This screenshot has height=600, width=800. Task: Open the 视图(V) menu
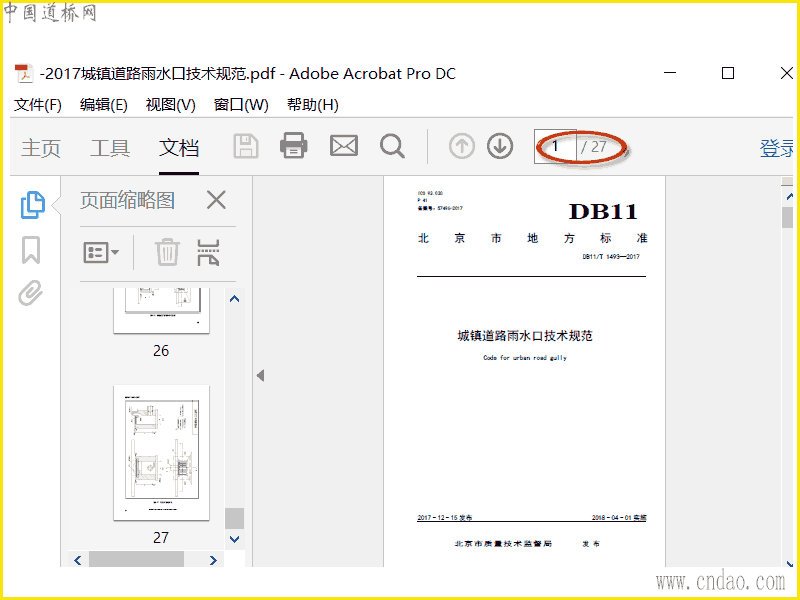pyautogui.click(x=170, y=105)
